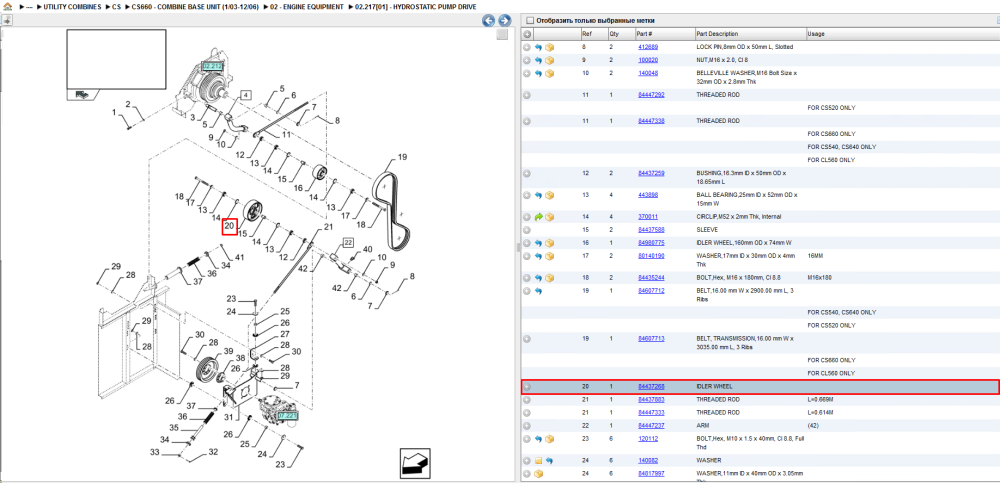The image size is (1000, 483).
Task: Select callout 19 belt on diagram
Action: tap(402, 157)
